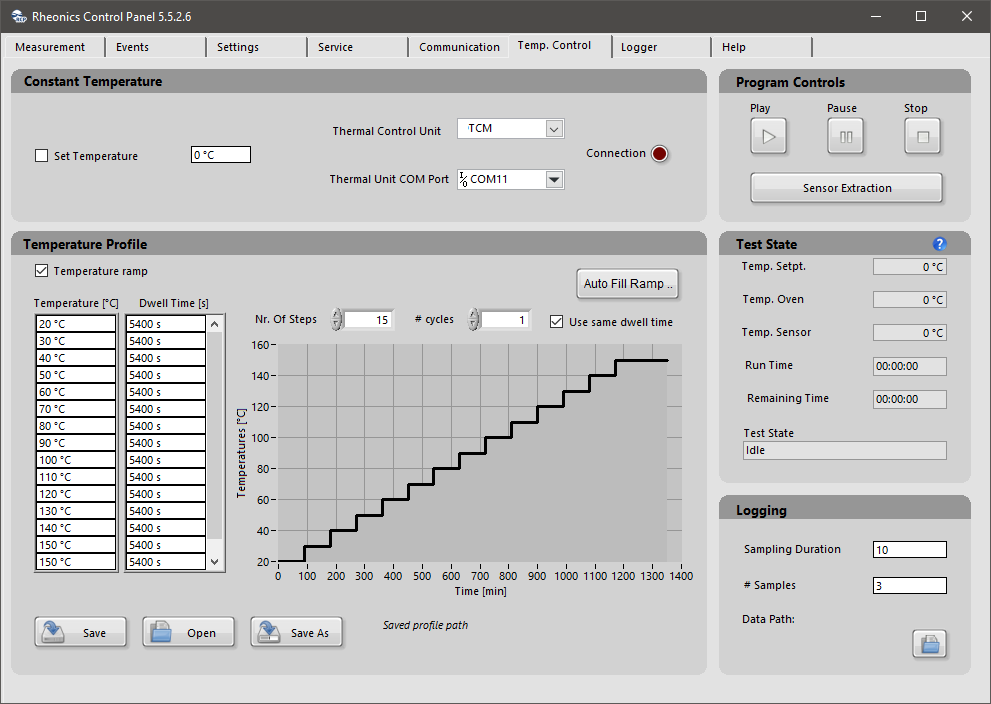
Task: Click dwell time list scroll-down arrow
Action: tap(215, 562)
